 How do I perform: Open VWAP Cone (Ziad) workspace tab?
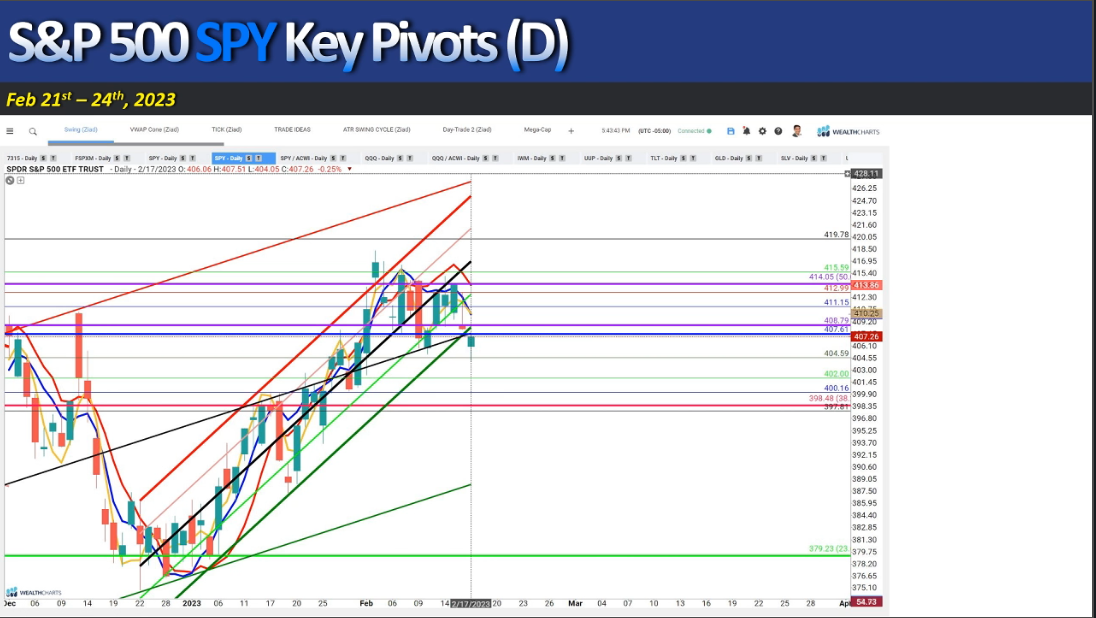[x=154, y=130]
